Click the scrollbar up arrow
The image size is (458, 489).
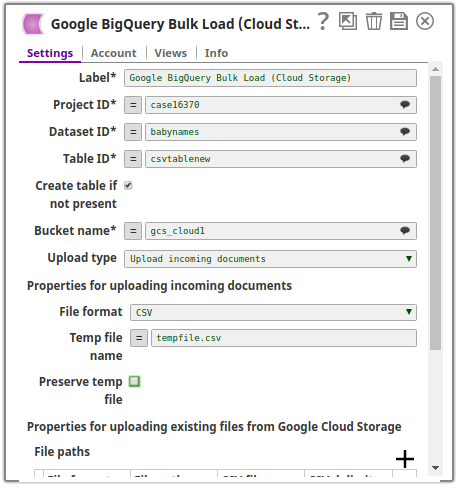(435, 69)
